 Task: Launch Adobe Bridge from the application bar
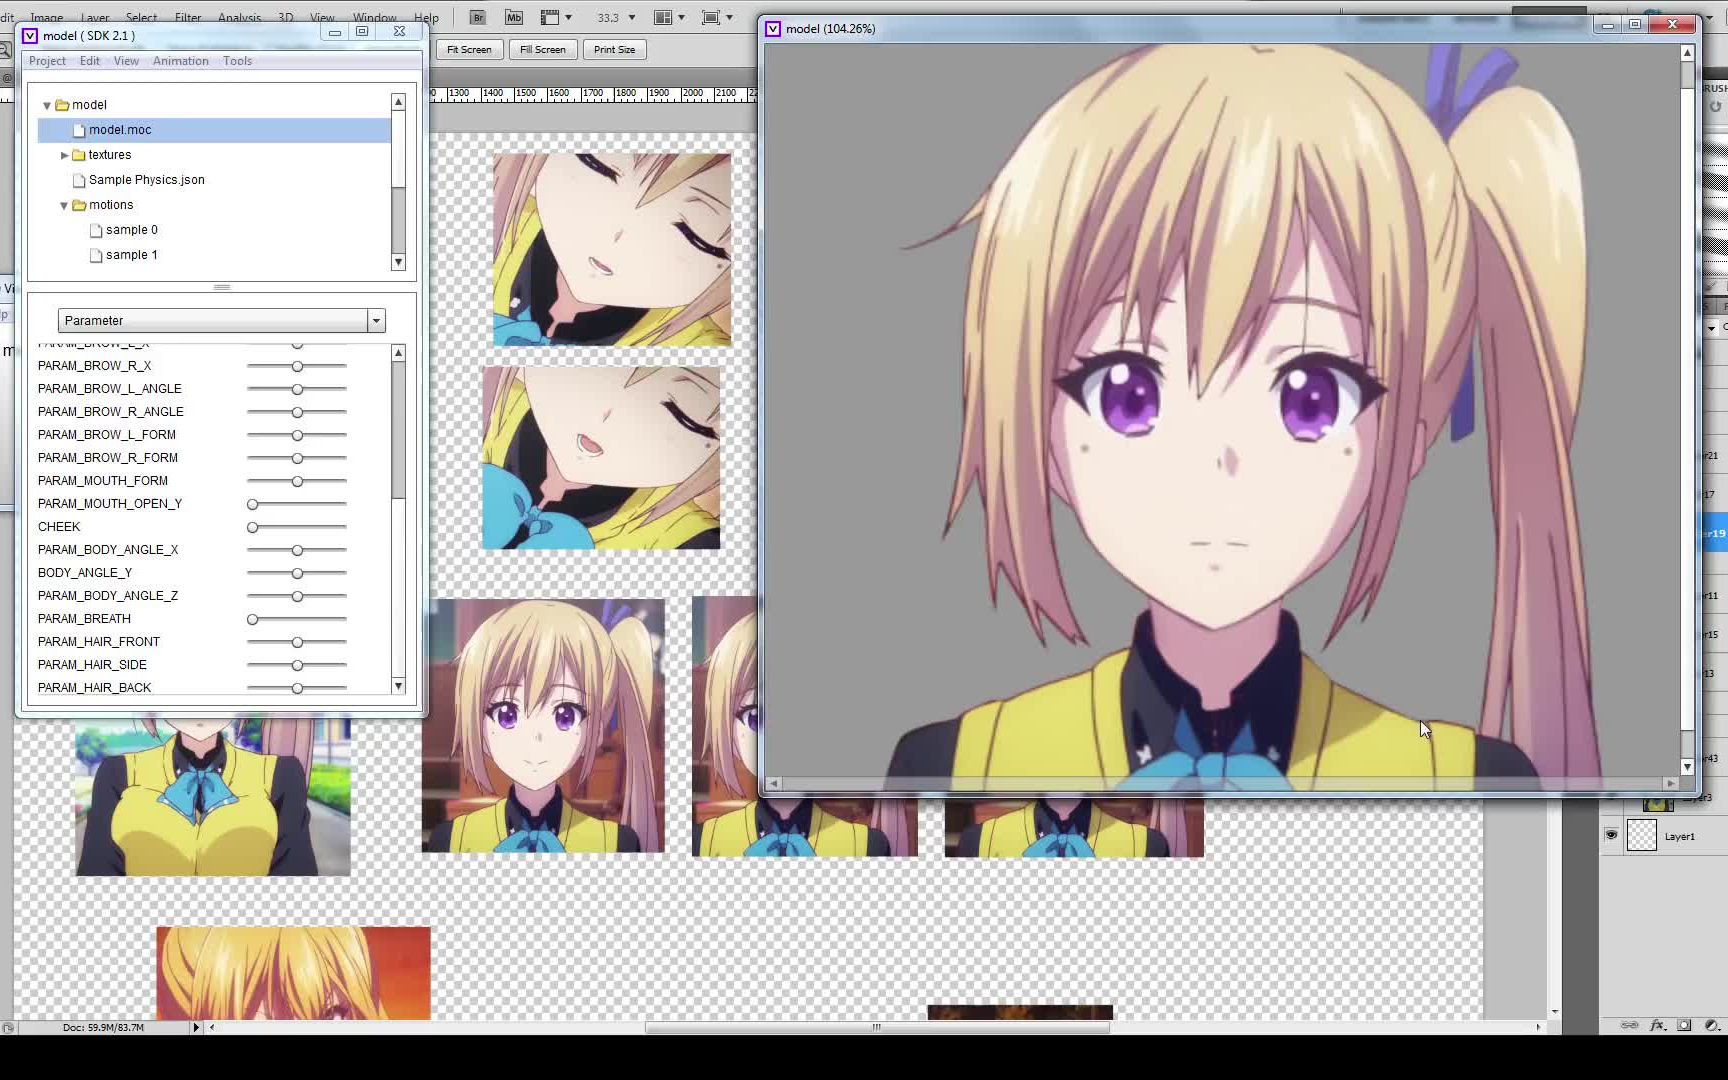click(x=478, y=17)
